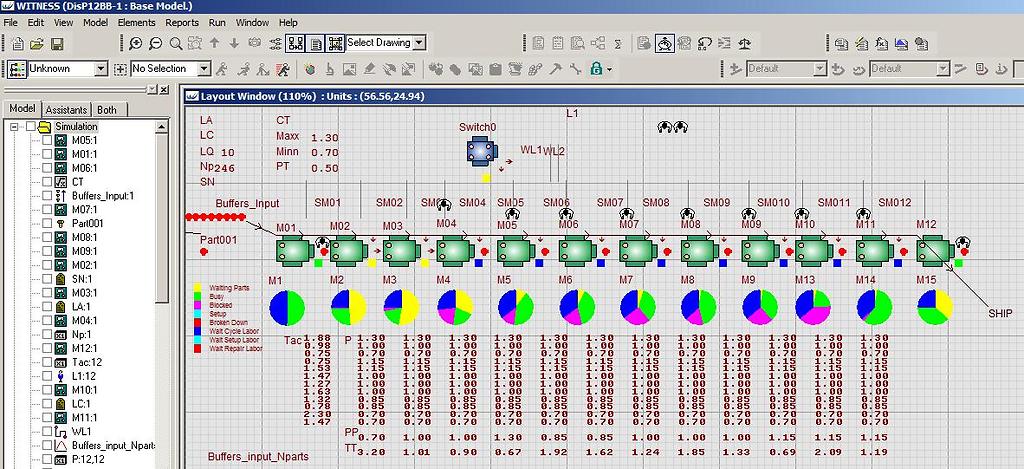Open the Reports menu
1024x469 pixels.
tap(182, 22)
